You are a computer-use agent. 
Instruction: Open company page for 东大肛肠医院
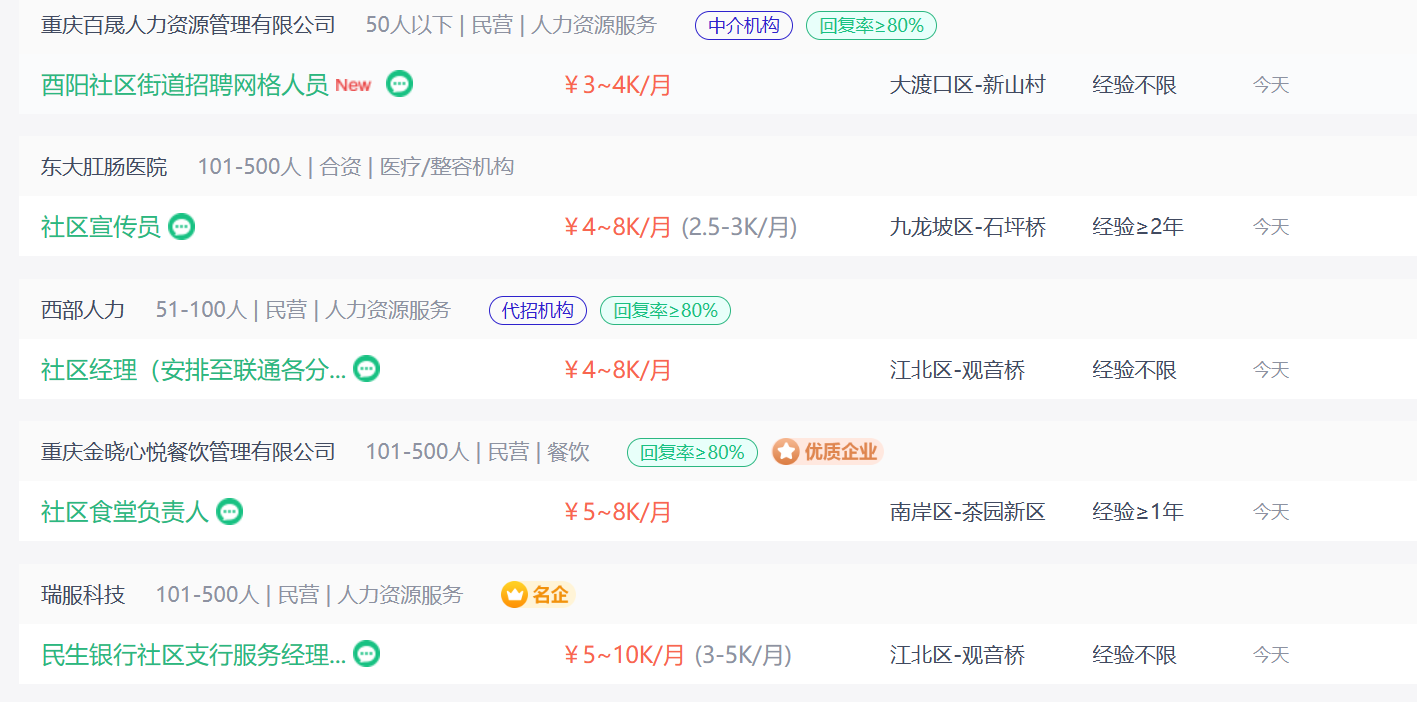pyautogui.click(x=104, y=167)
